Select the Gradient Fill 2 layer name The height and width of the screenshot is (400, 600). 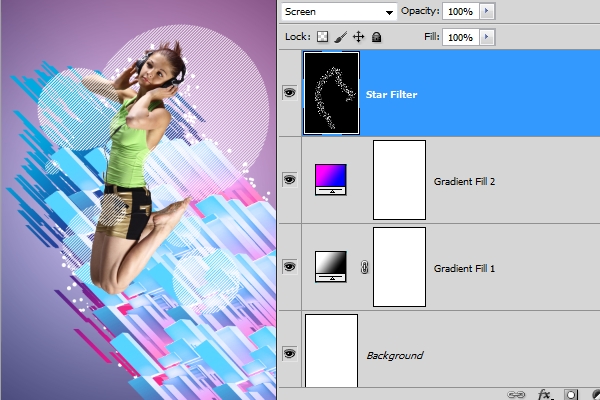[x=466, y=183]
